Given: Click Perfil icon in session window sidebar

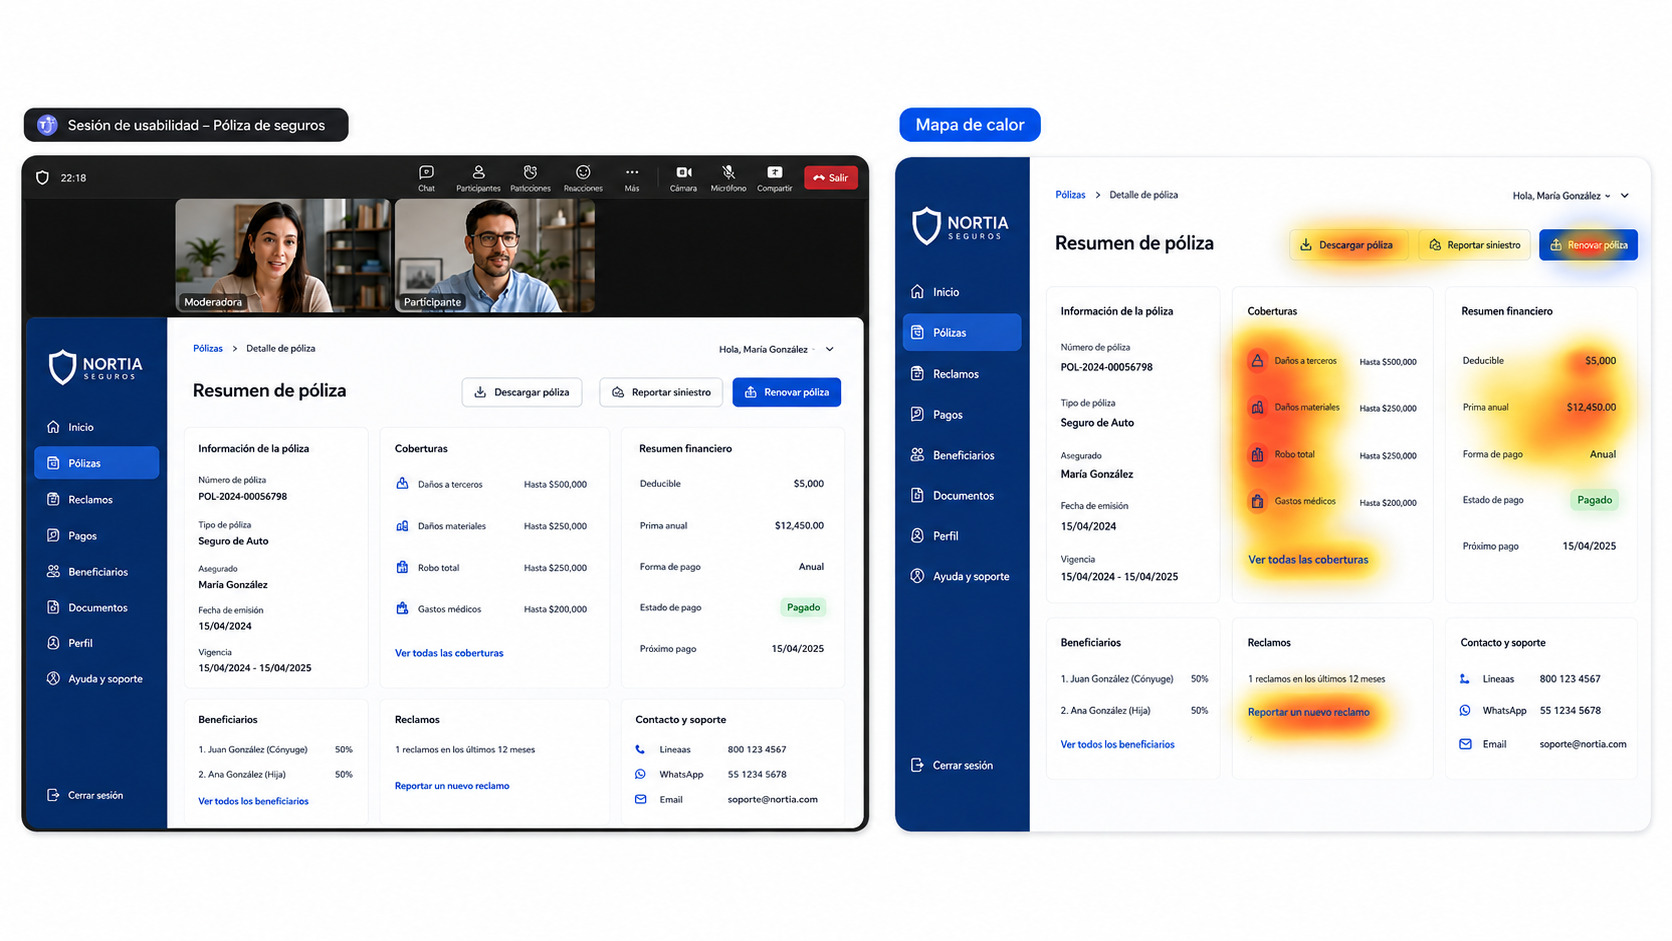Looking at the screenshot, I should pyautogui.click(x=53, y=643).
